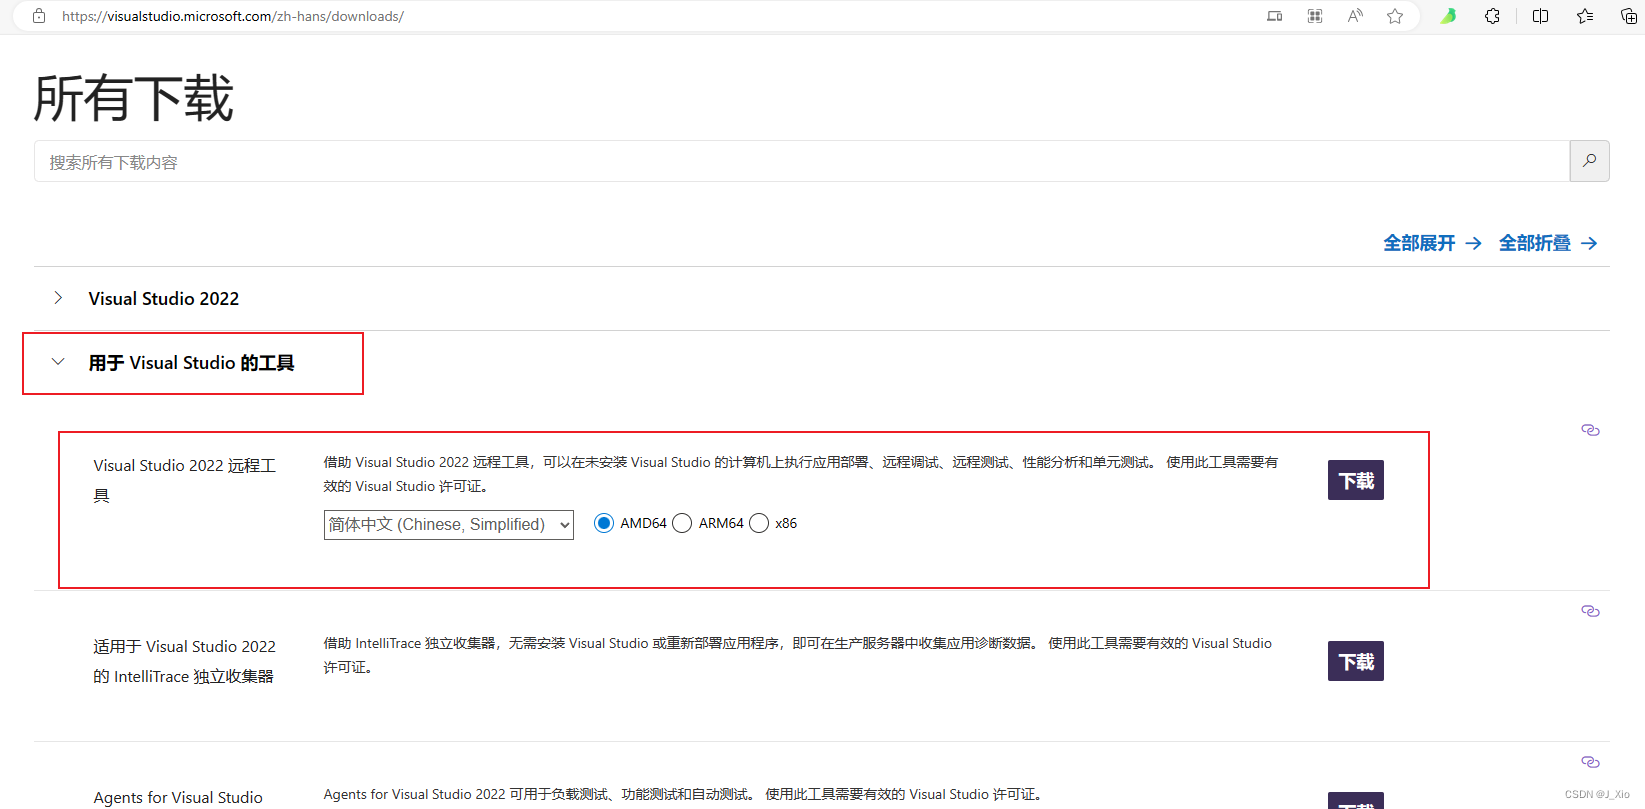1645x809 pixels.
Task: Copy link icon for IntelliTrace row
Action: coord(1590,611)
